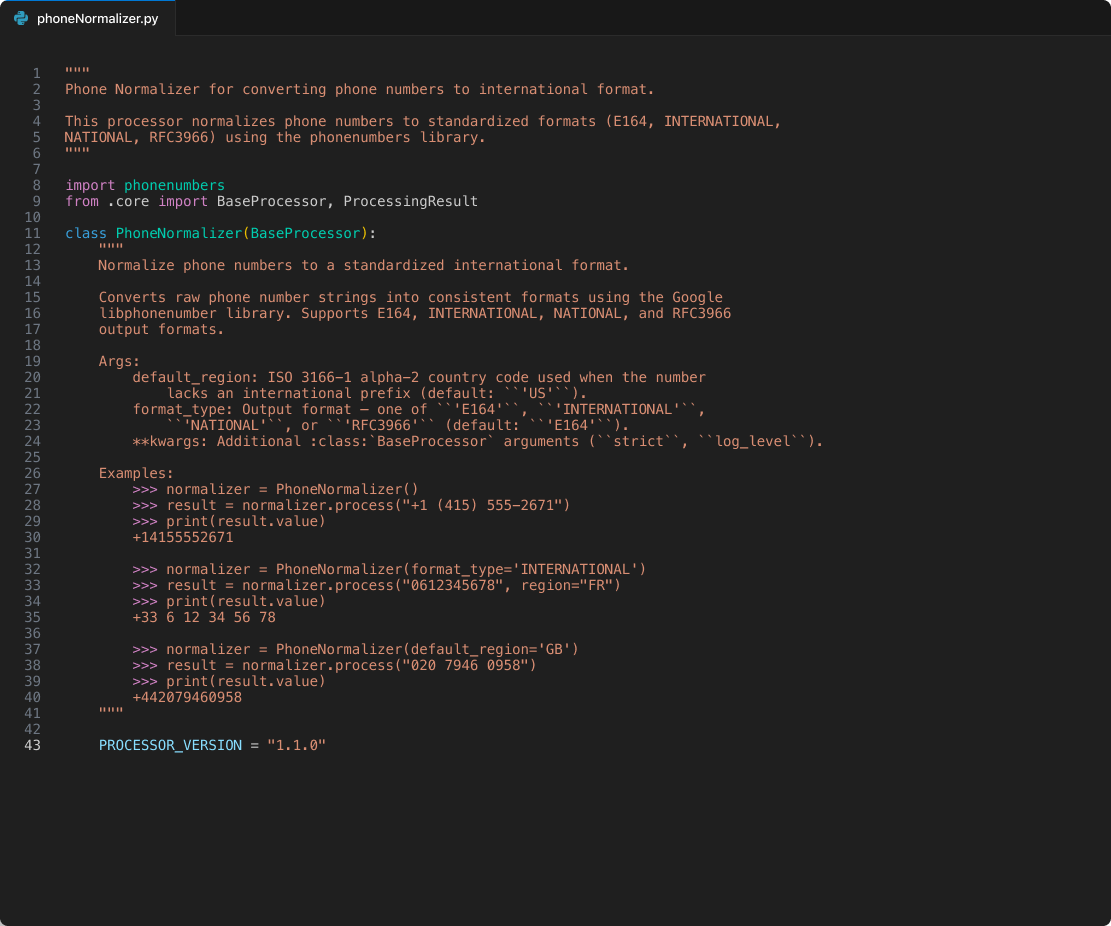Click process("+1 (415) 555-2671") line
The height and width of the screenshot is (926, 1111).
click(351, 505)
